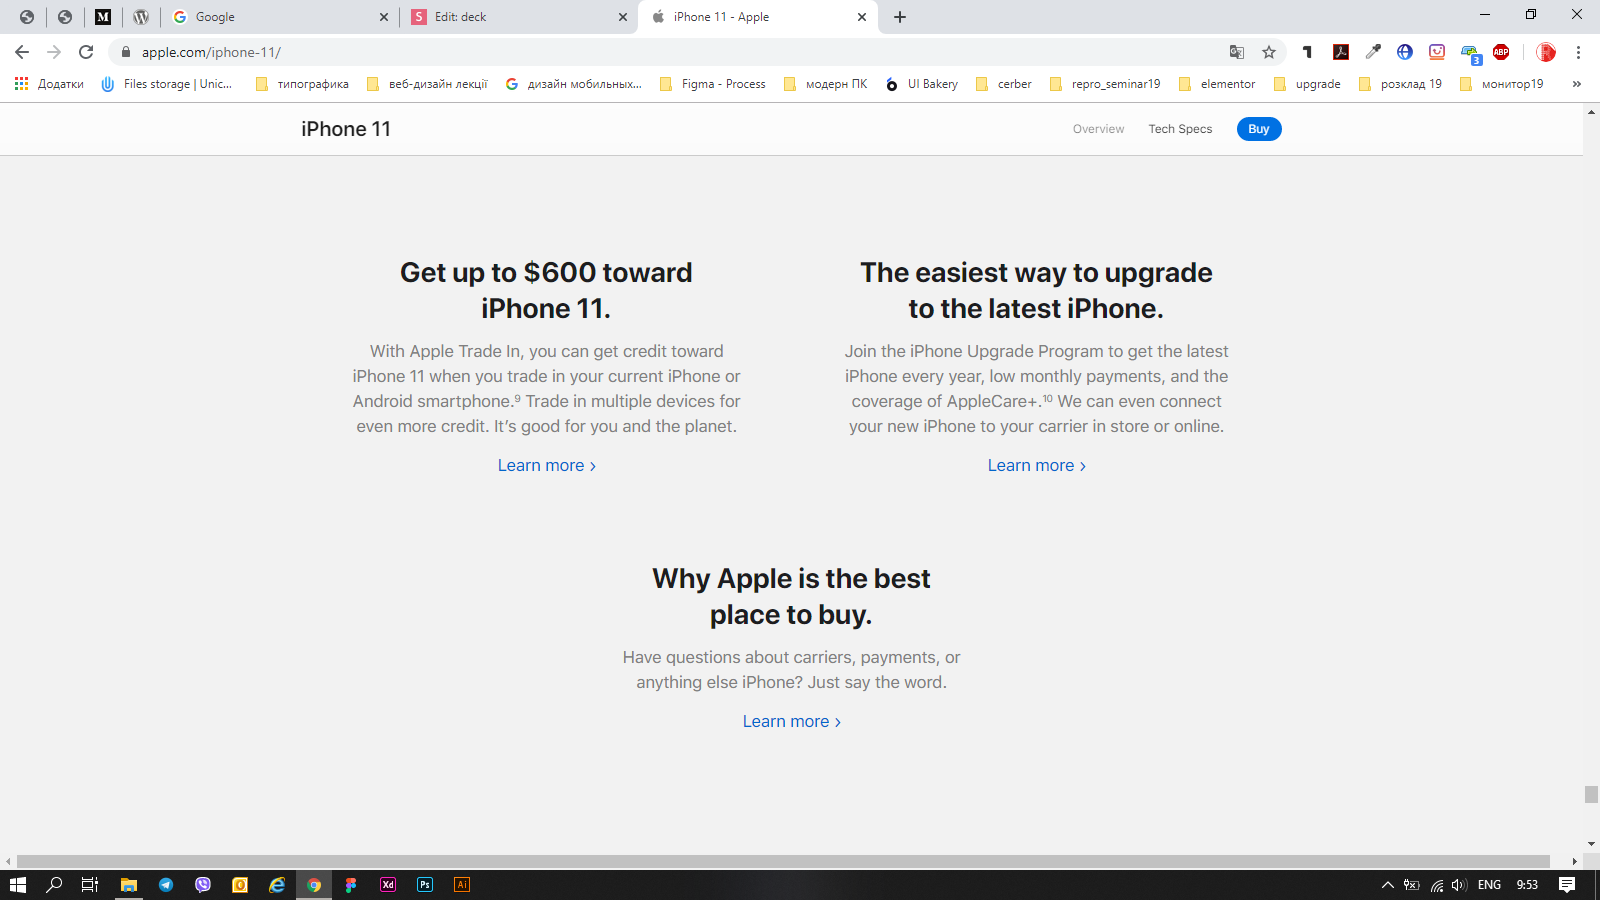Click the address bar URL field
Viewport: 1600px width, 900px height.
point(670,52)
